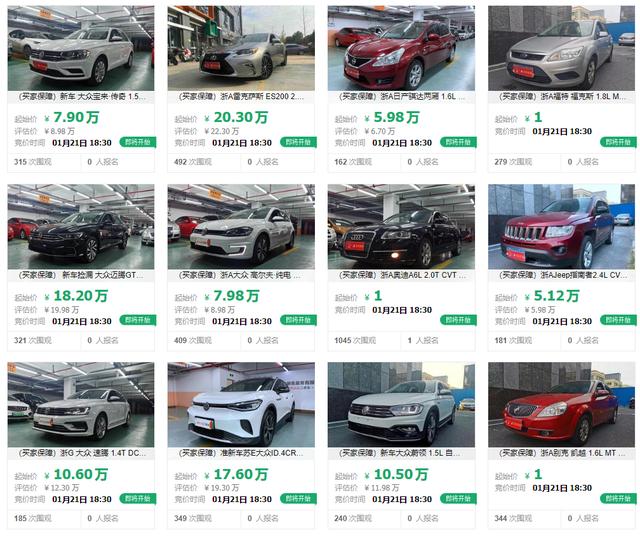Image resolution: width=640 pixels, height=537 pixels.
Task: Click the 1045 views count on the Audi listing
Action: 355,340
